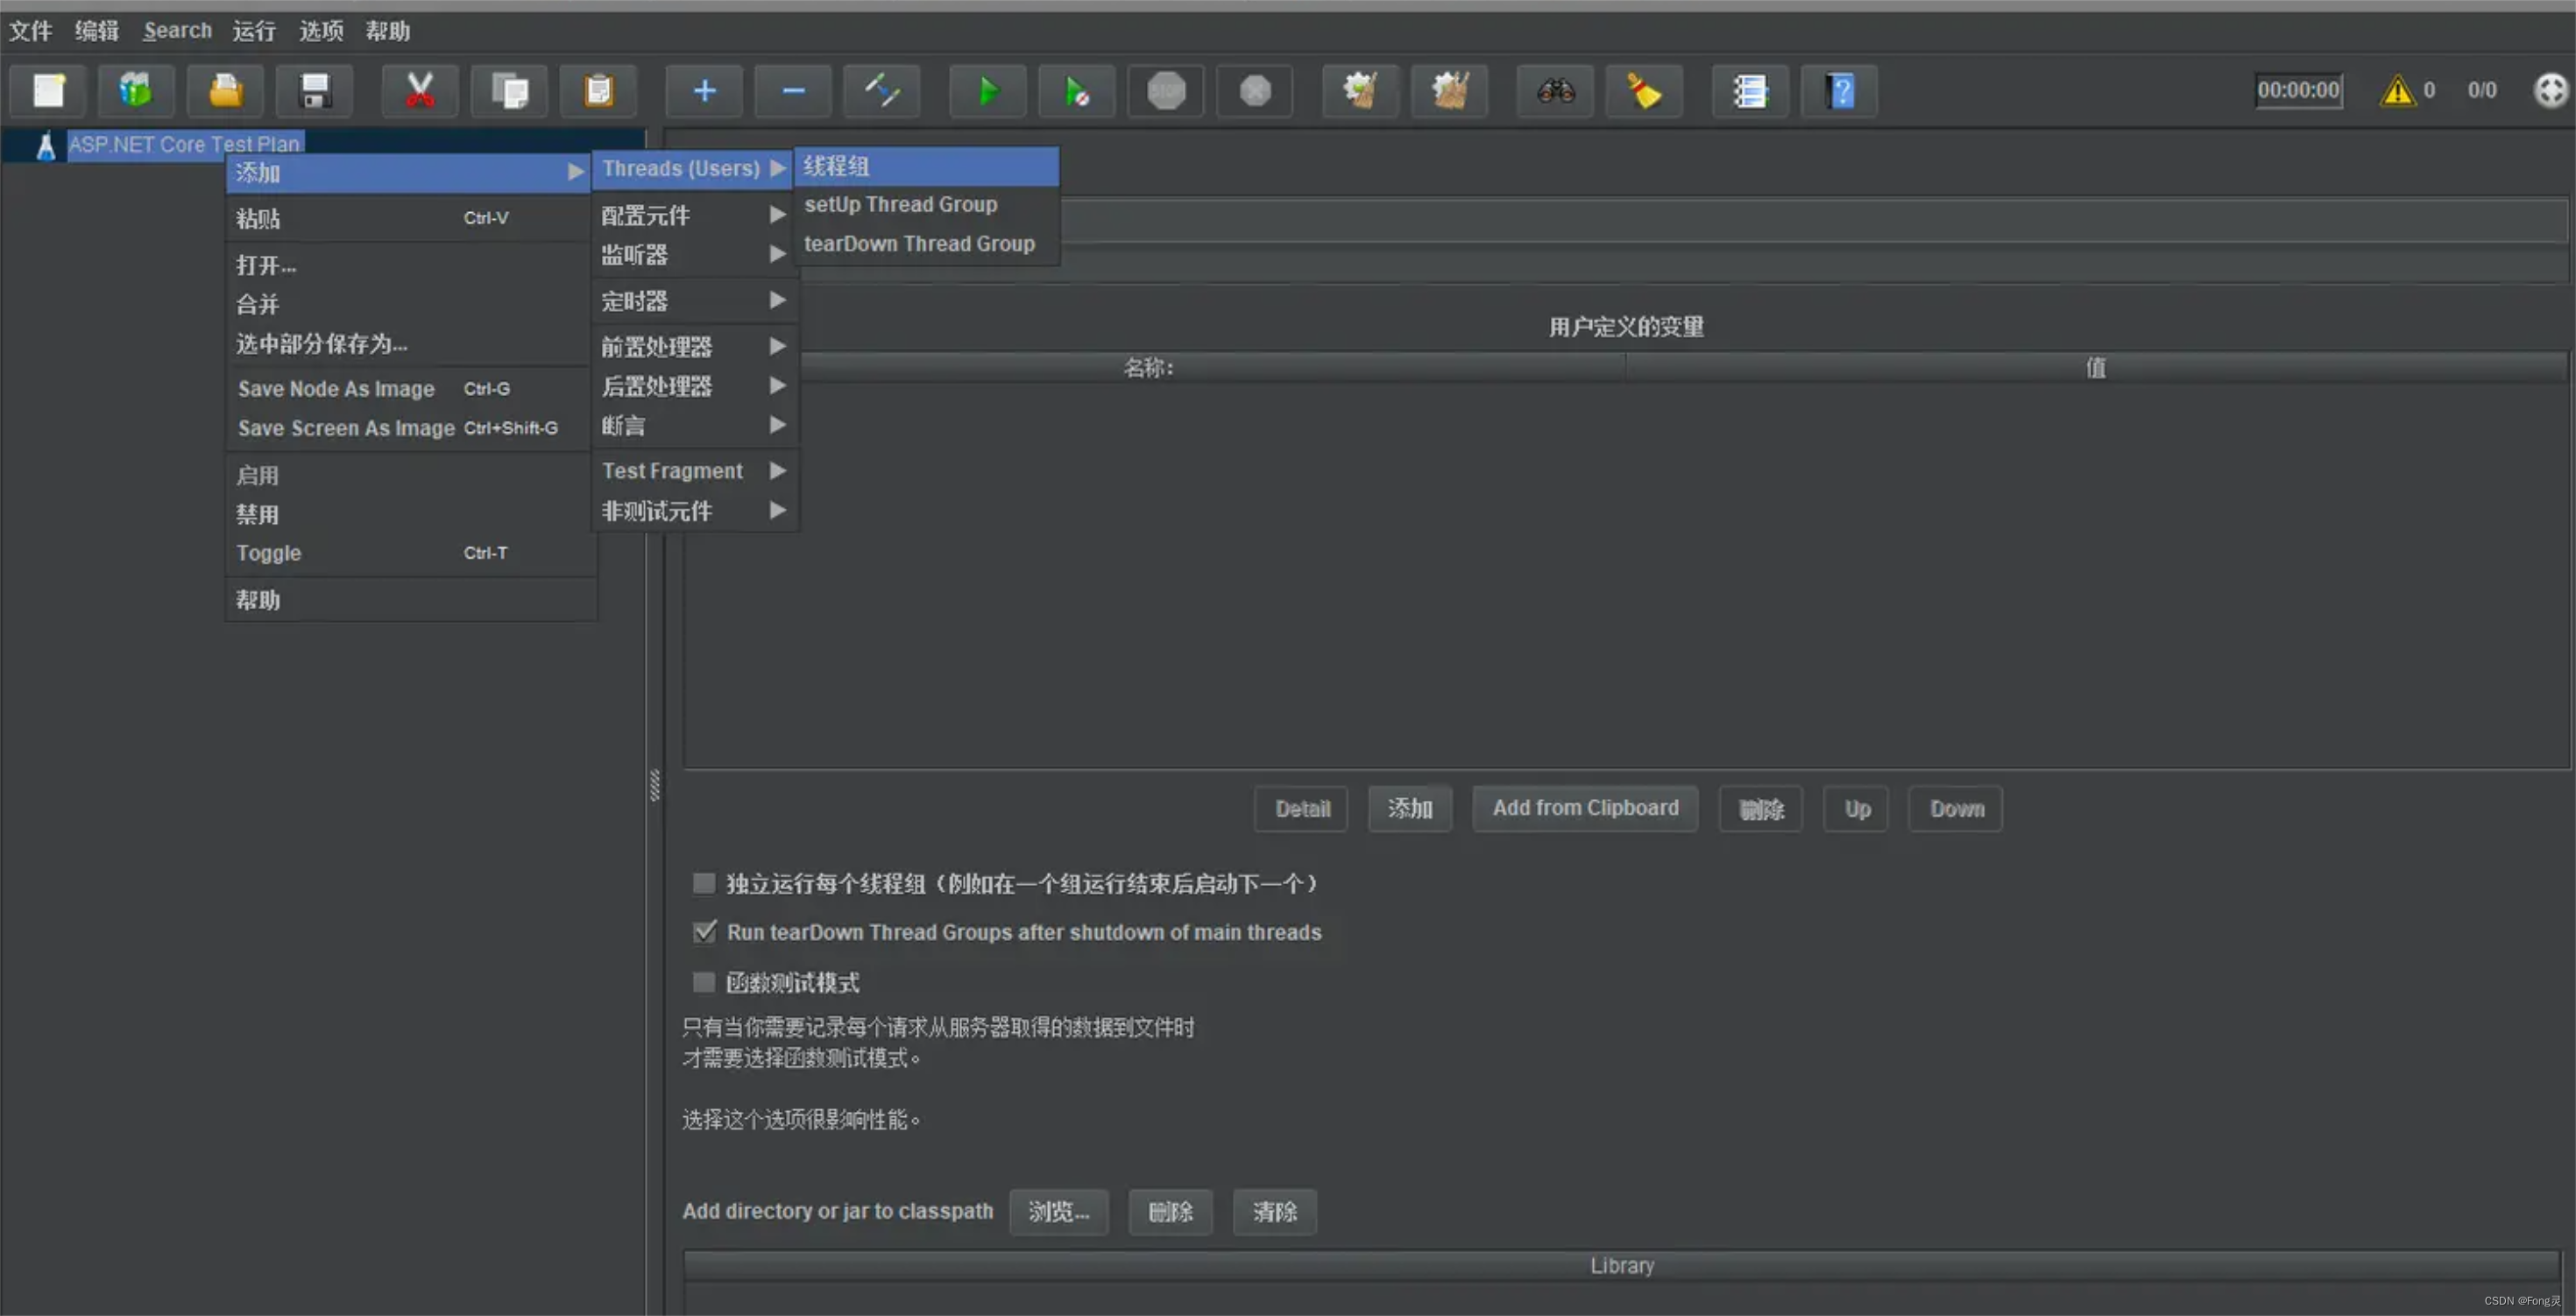Click the Function Test Mode icon
The height and width of the screenshot is (1316, 2576).
[704, 980]
